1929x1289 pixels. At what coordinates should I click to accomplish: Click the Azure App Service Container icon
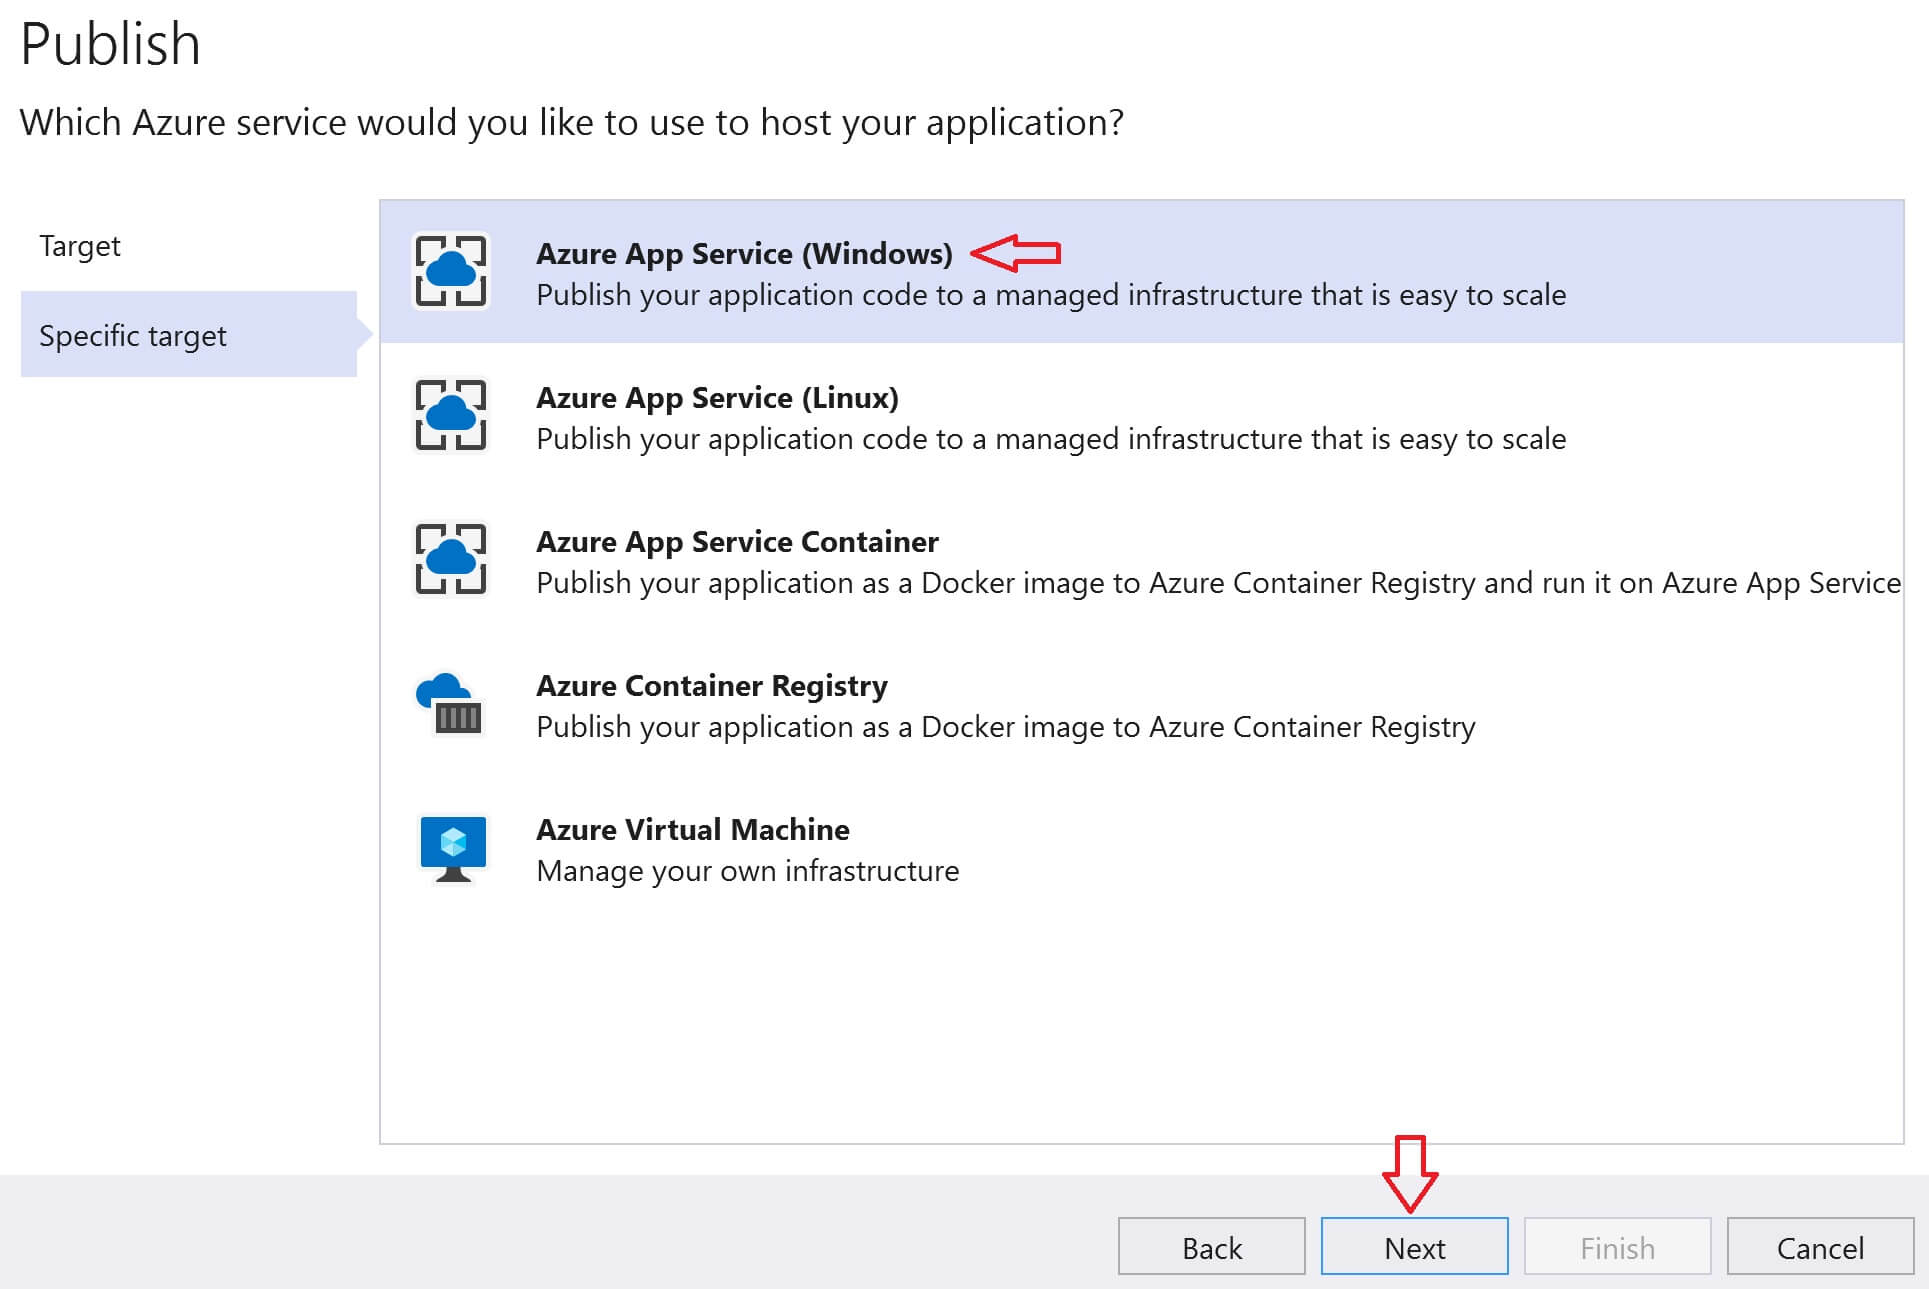coord(451,559)
